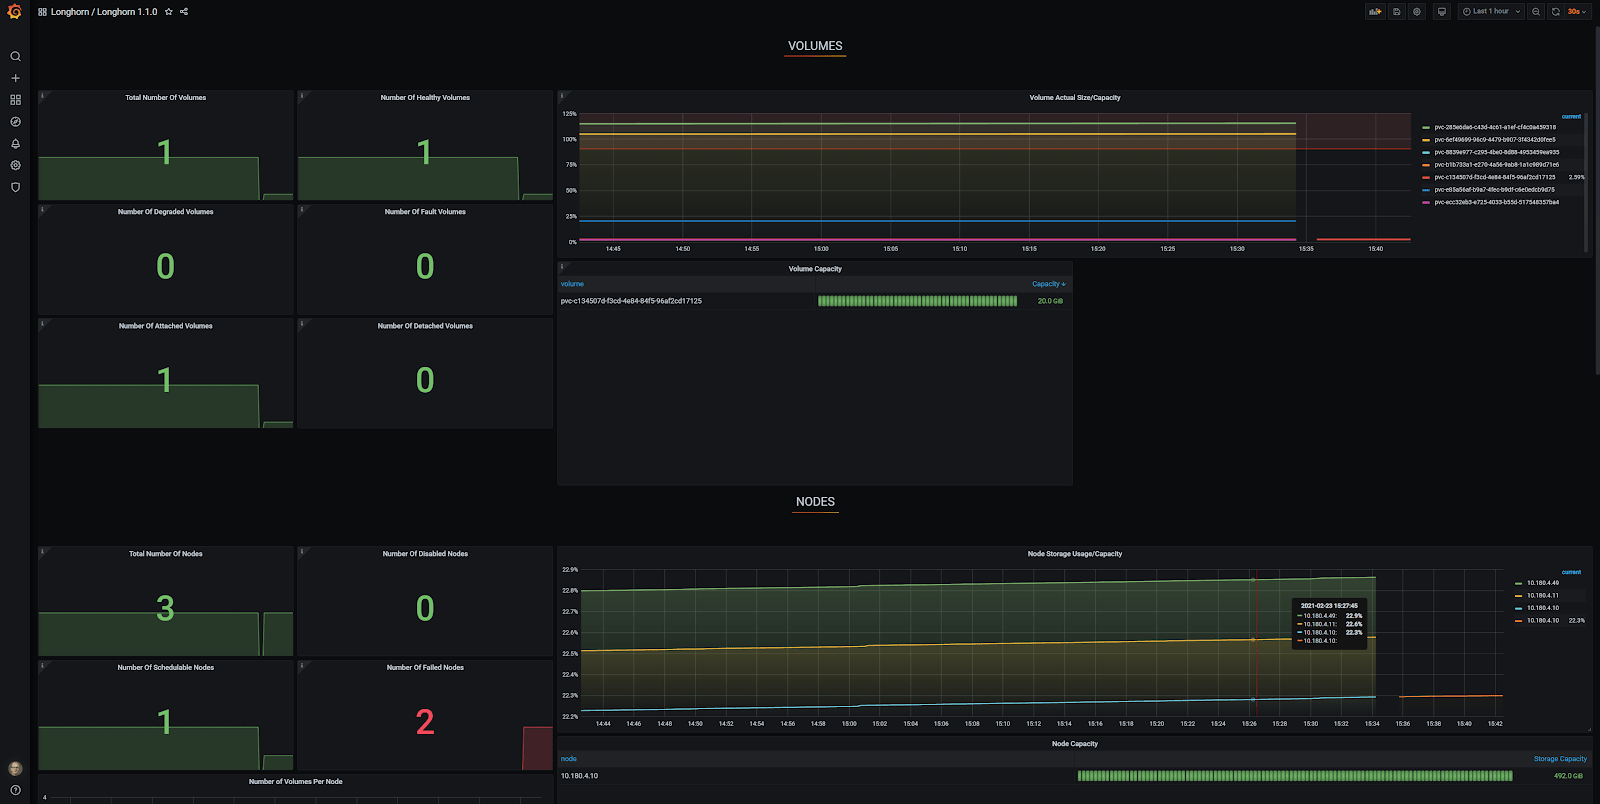Viewport: 1600px width, 804px height.
Task: Open the user profile avatar
Action: 15,768
